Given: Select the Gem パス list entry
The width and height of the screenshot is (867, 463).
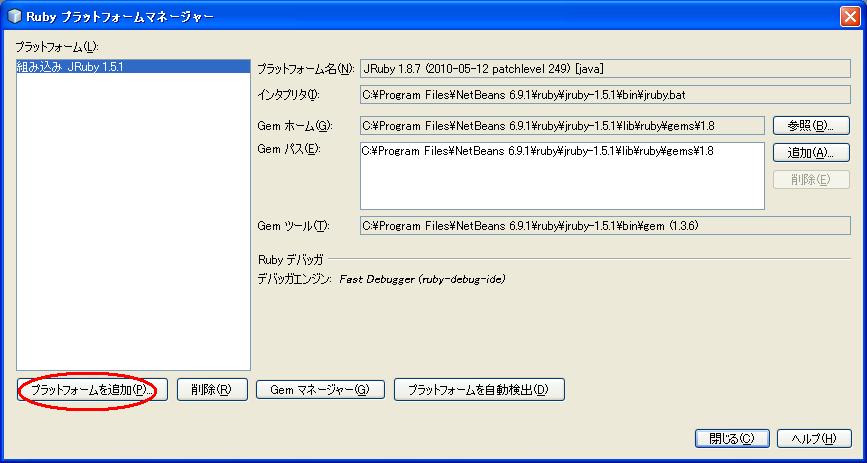Looking at the screenshot, I should [562, 150].
